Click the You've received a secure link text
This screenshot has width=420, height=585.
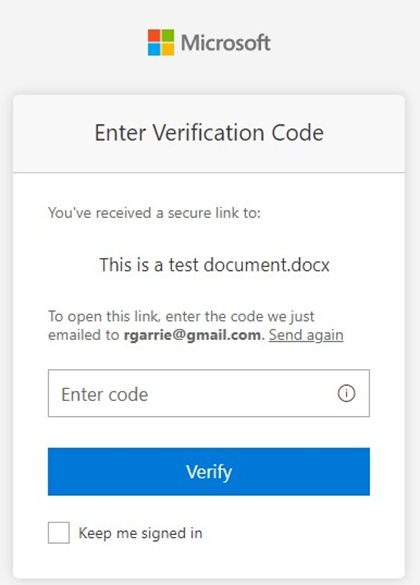[154, 213]
